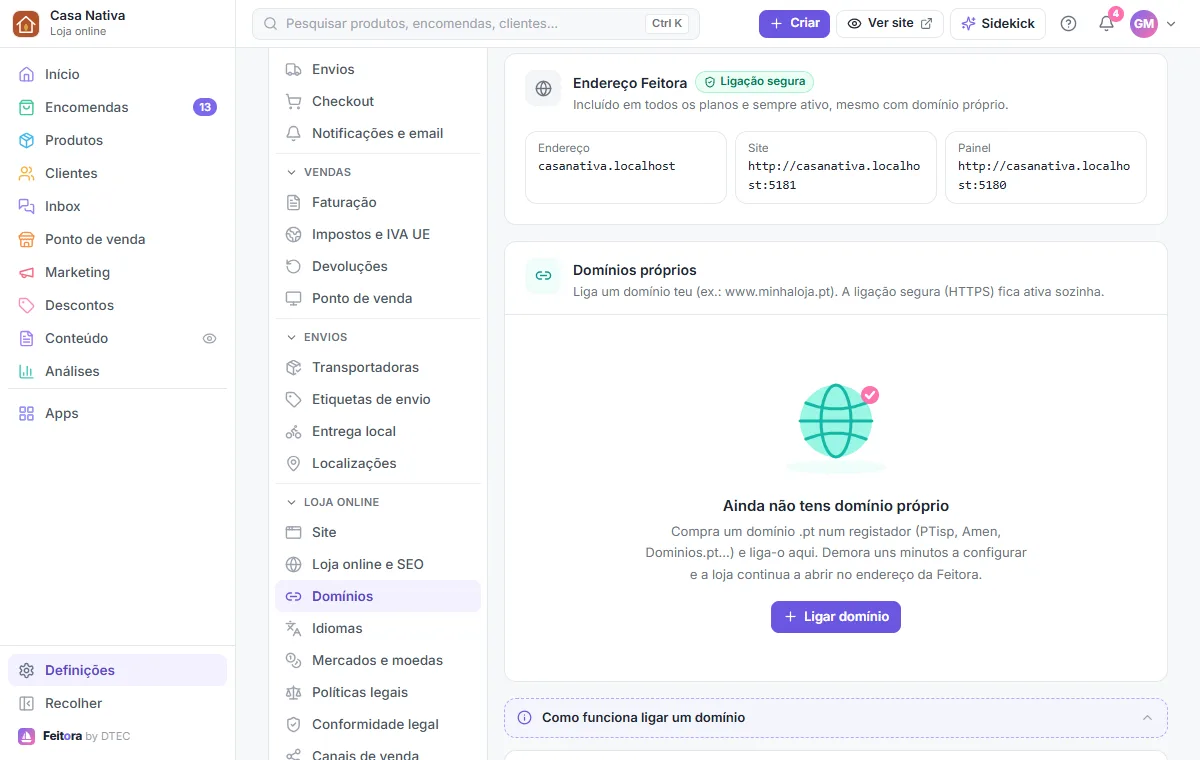Click the Entrega local bicycle icon
Screen dimensions: 1200x760
pos(293,431)
